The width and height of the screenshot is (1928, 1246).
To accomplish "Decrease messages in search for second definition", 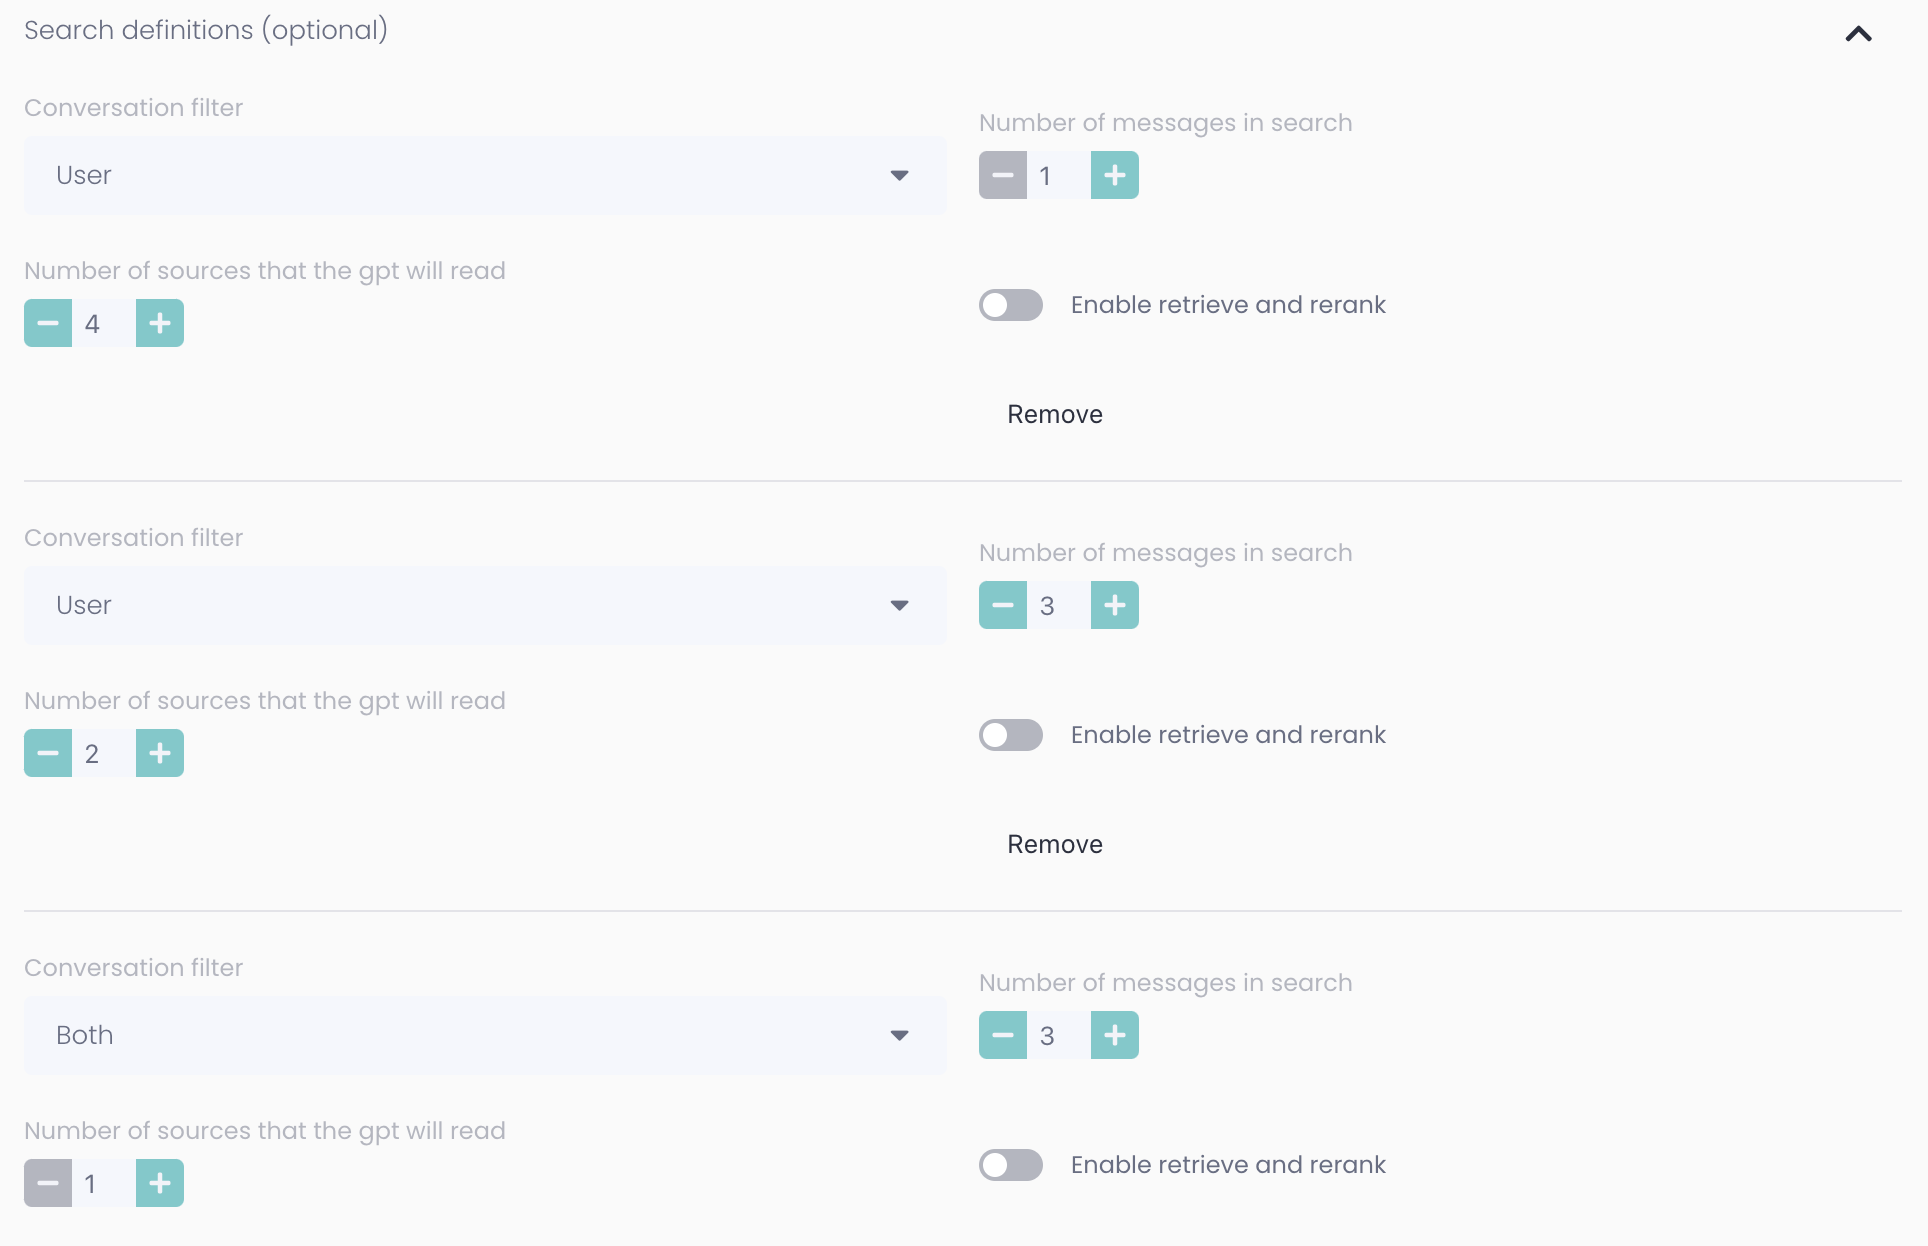I will (1003, 606).
